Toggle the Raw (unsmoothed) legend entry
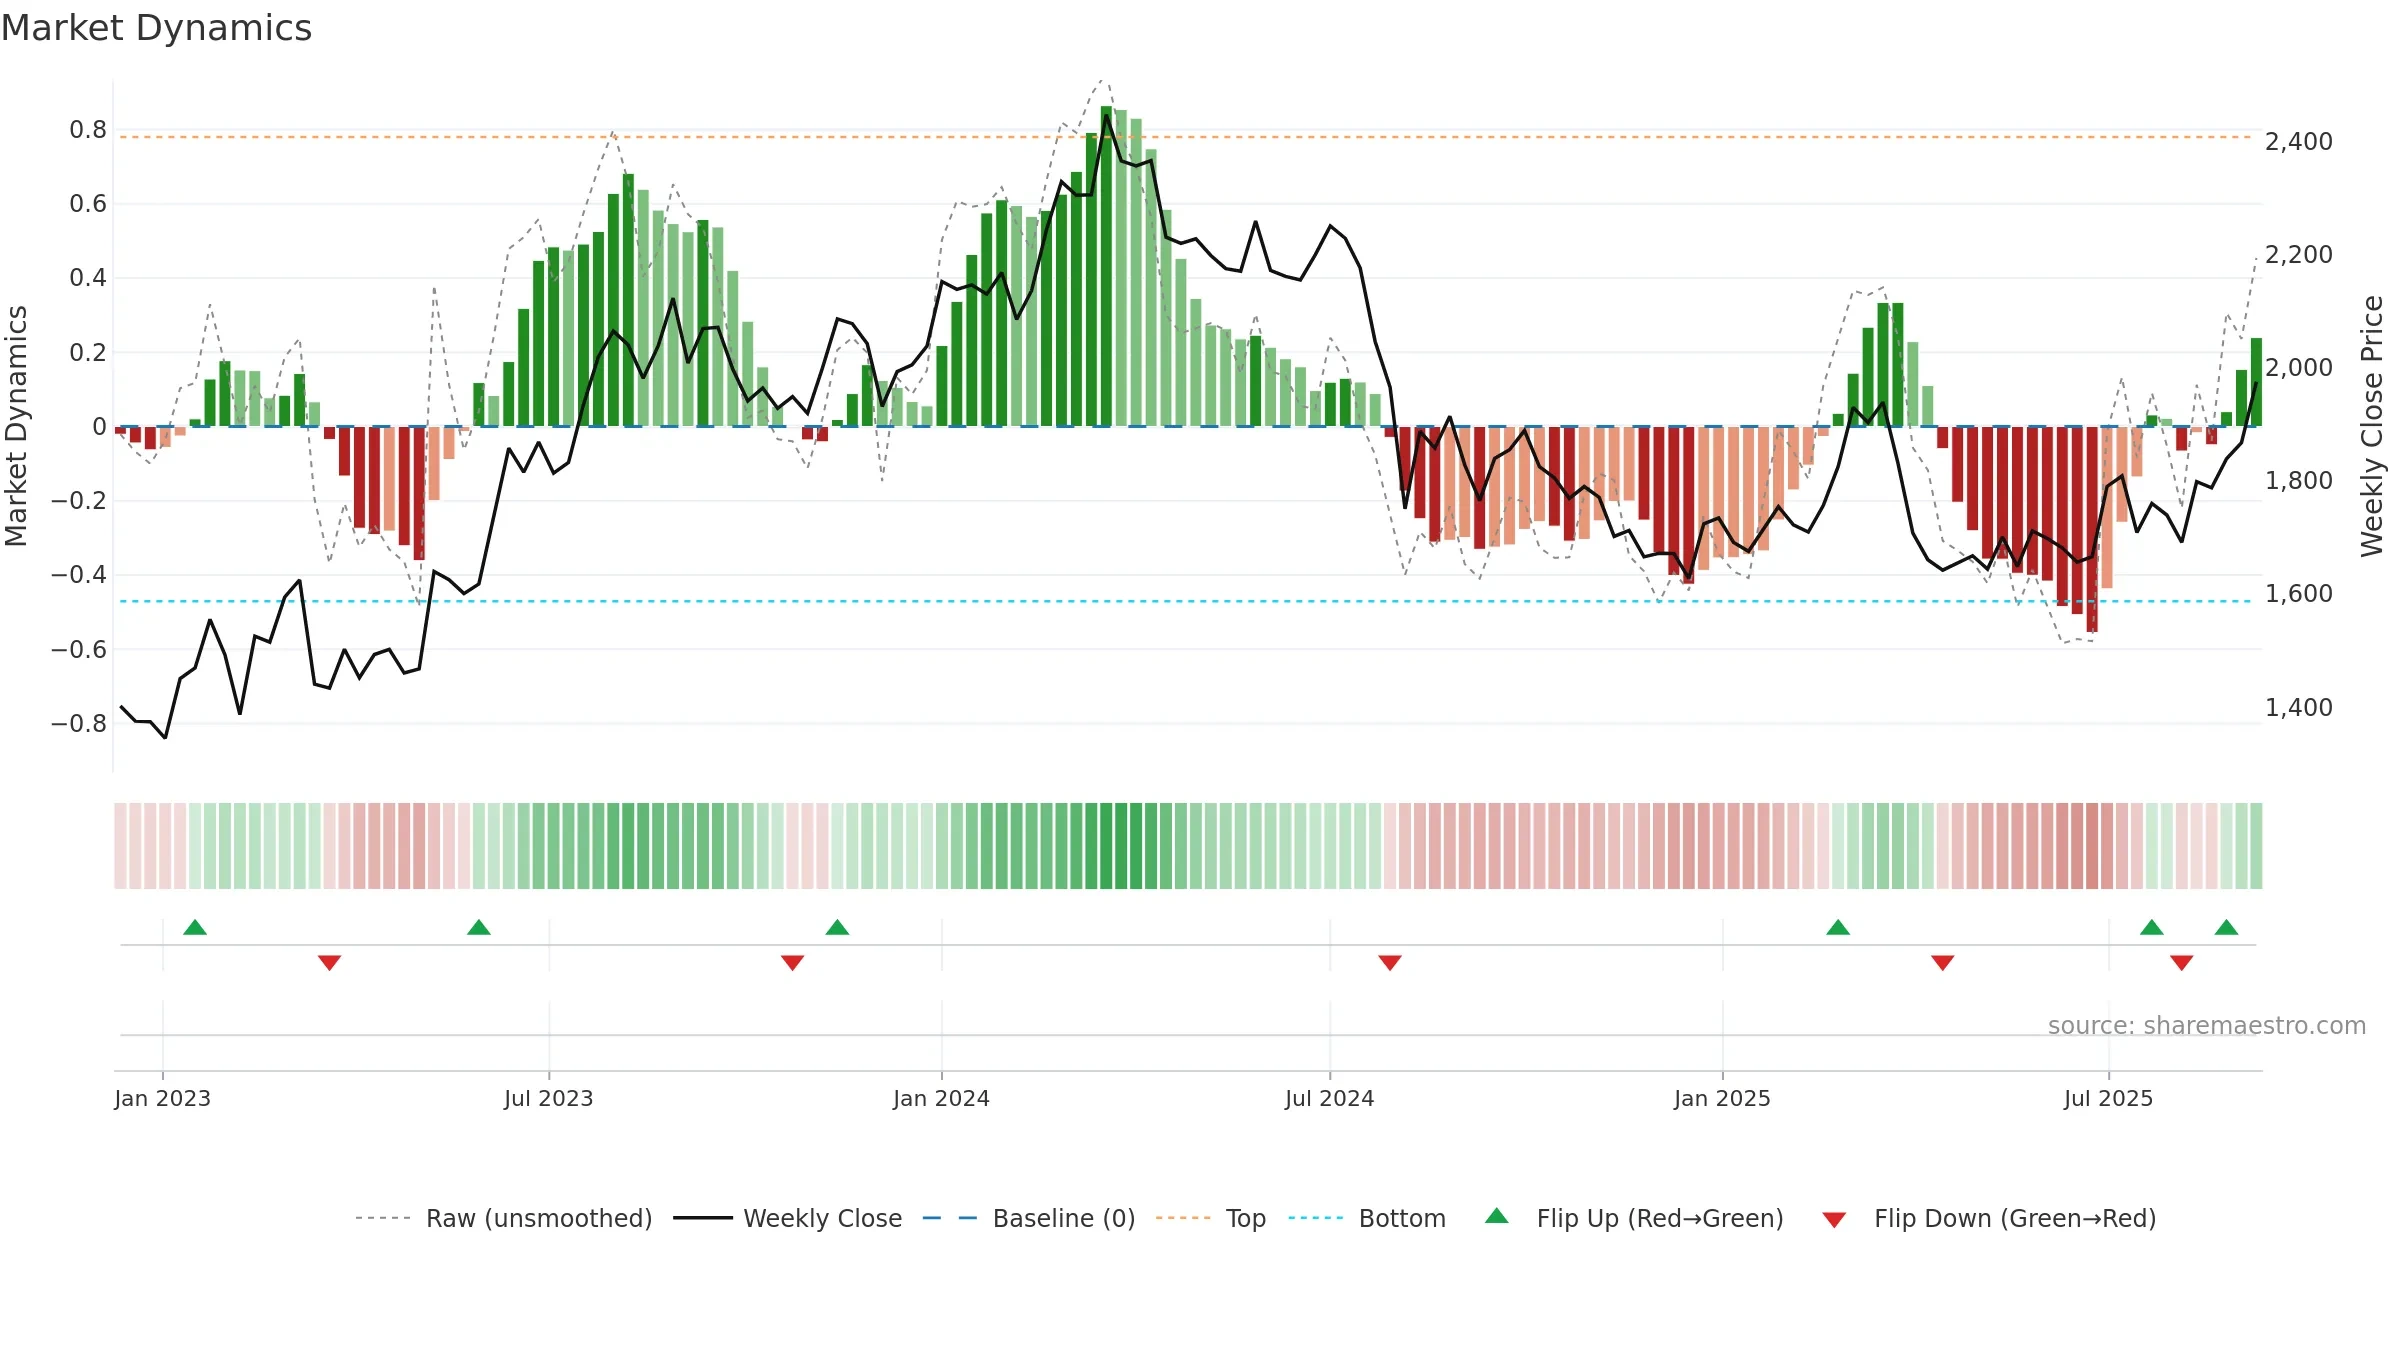Image resolution: width=2400 pixels, height=1350 pixels. point(504,1218)
